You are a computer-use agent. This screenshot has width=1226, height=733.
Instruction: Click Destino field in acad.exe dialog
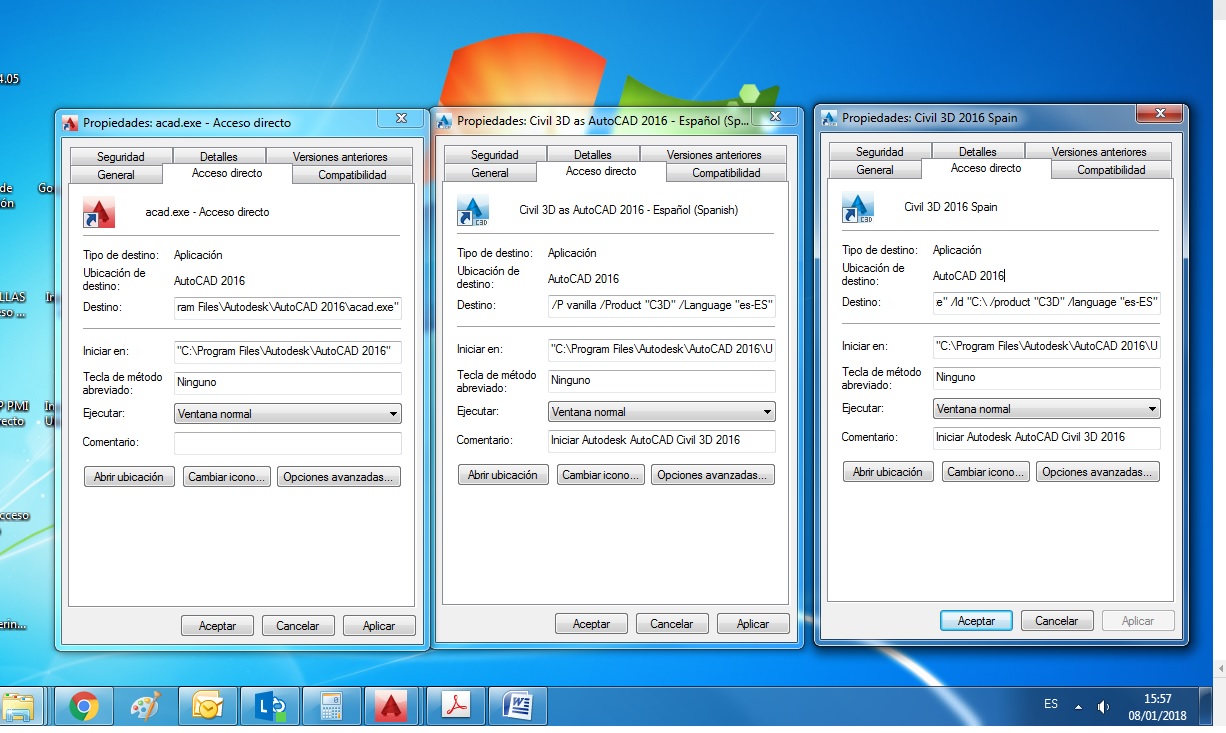pos(288,307)
